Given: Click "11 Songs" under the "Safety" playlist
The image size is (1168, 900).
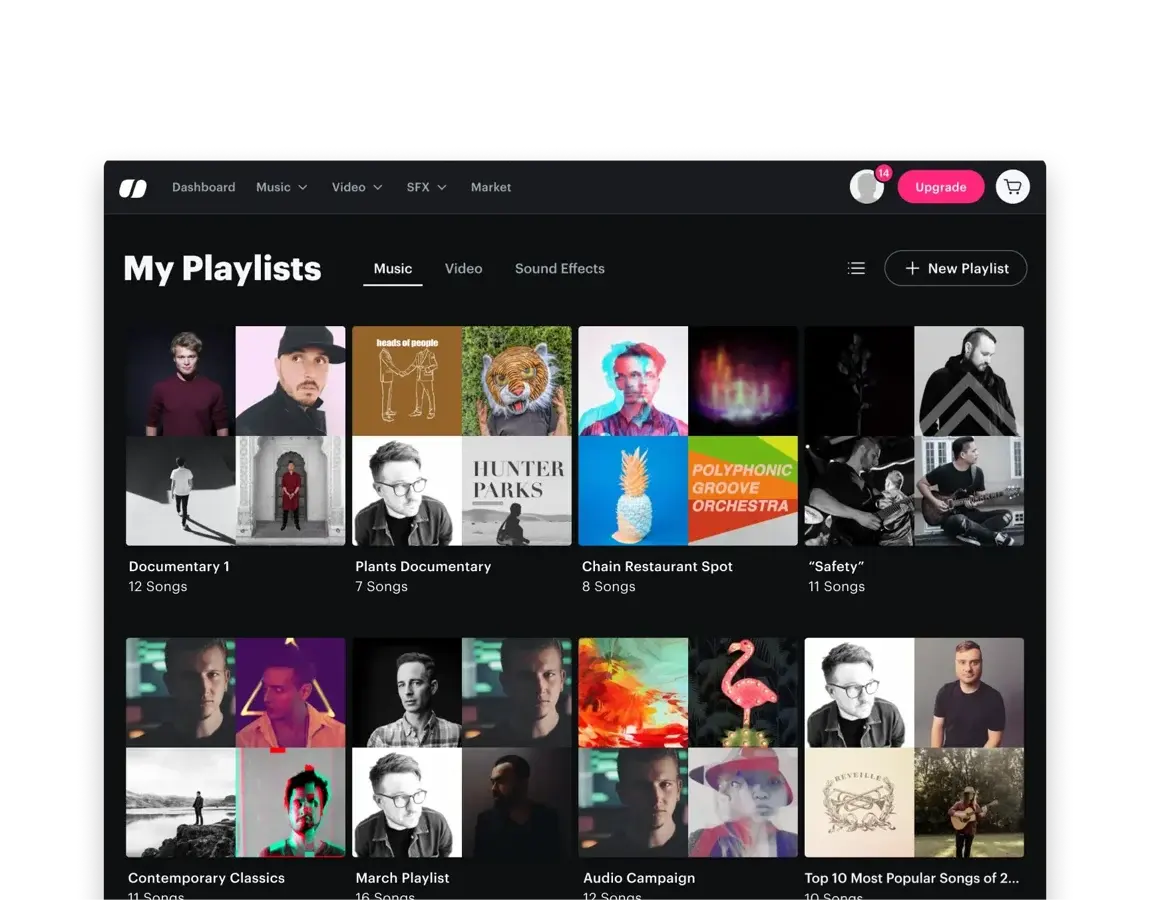Looking at the screenshot, I should (837, 586).
